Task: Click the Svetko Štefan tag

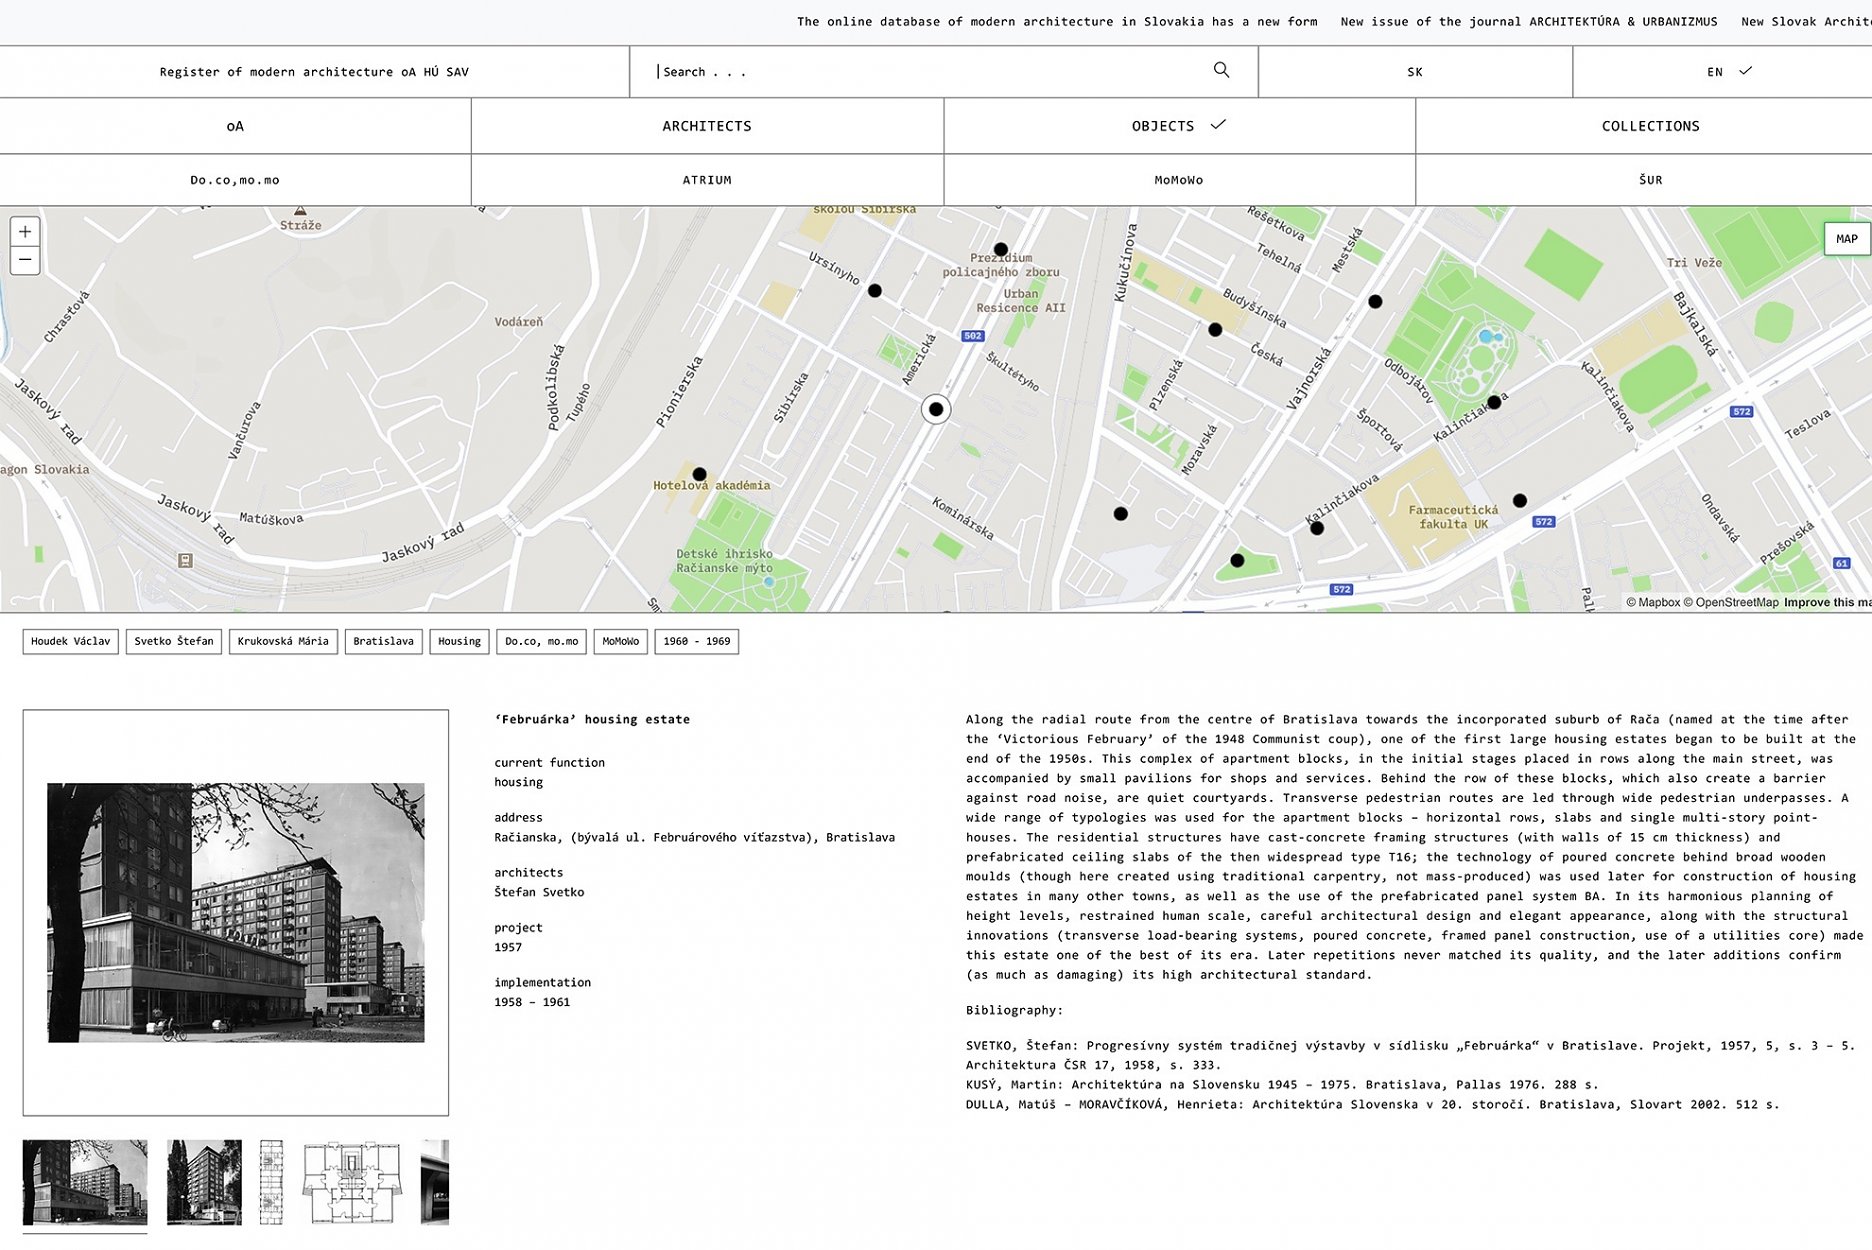Action: (174, 641)
